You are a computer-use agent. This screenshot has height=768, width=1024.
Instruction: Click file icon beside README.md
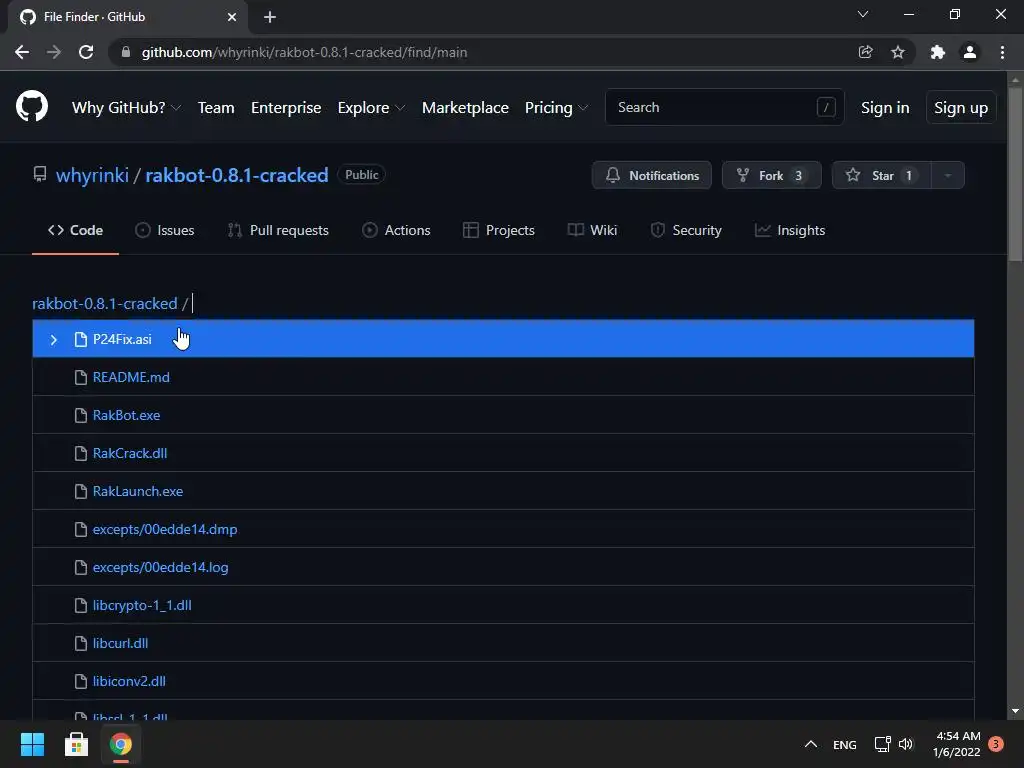[x=80, y=377]
